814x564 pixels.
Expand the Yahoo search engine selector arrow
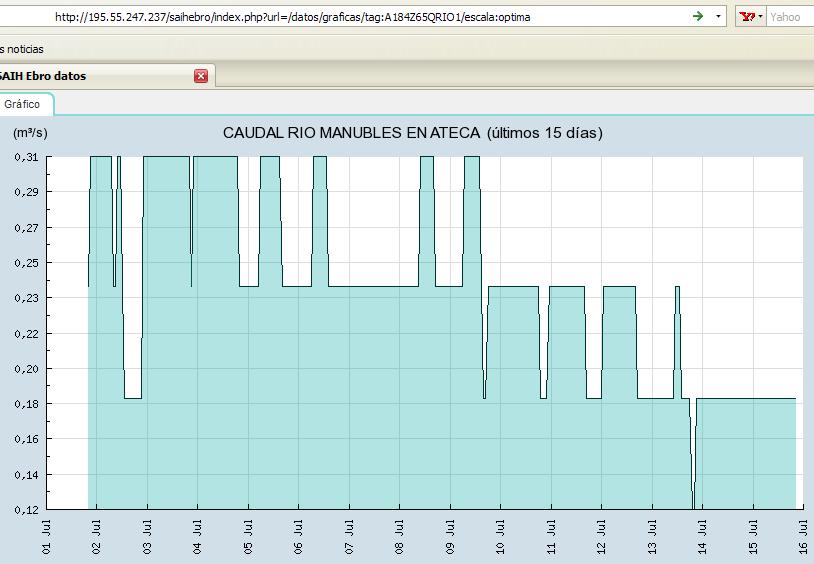[761, 17]
